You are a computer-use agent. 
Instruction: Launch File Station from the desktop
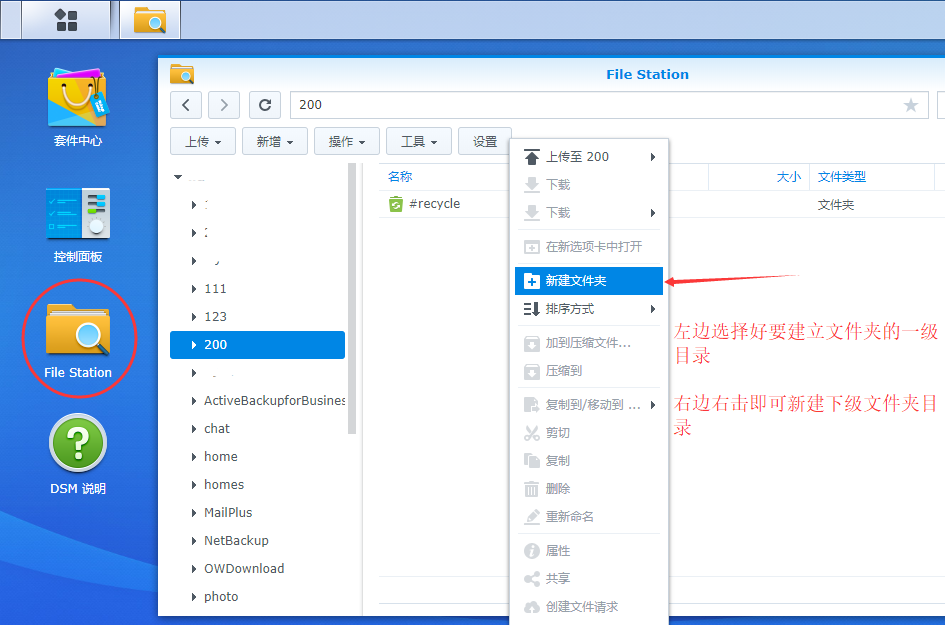78,339
